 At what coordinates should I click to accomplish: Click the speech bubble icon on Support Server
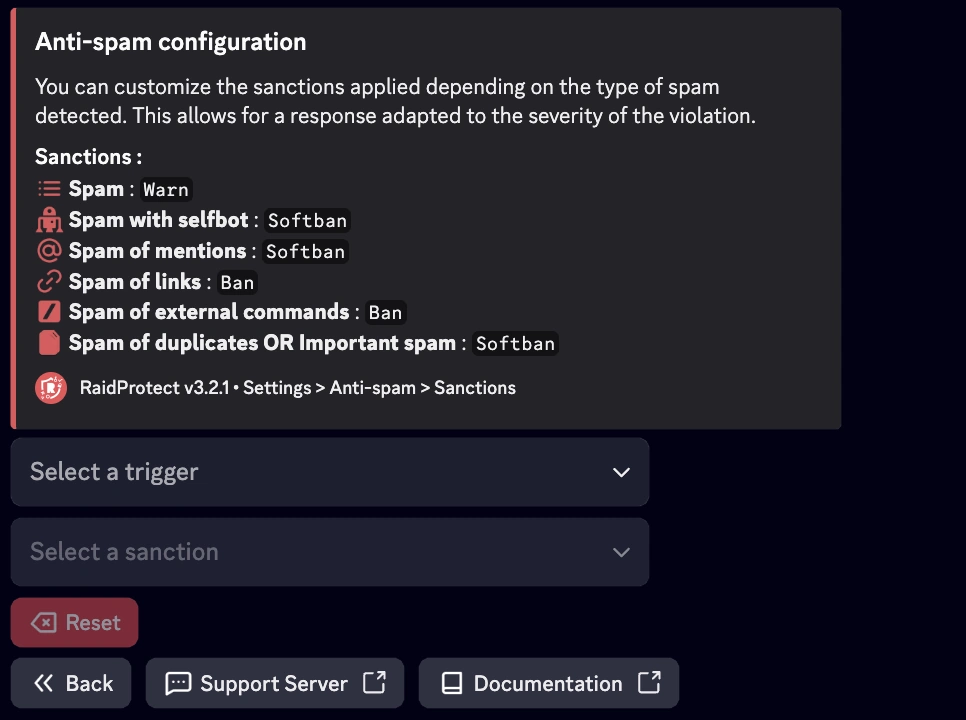pyautogui.click(x=177, y=683)
